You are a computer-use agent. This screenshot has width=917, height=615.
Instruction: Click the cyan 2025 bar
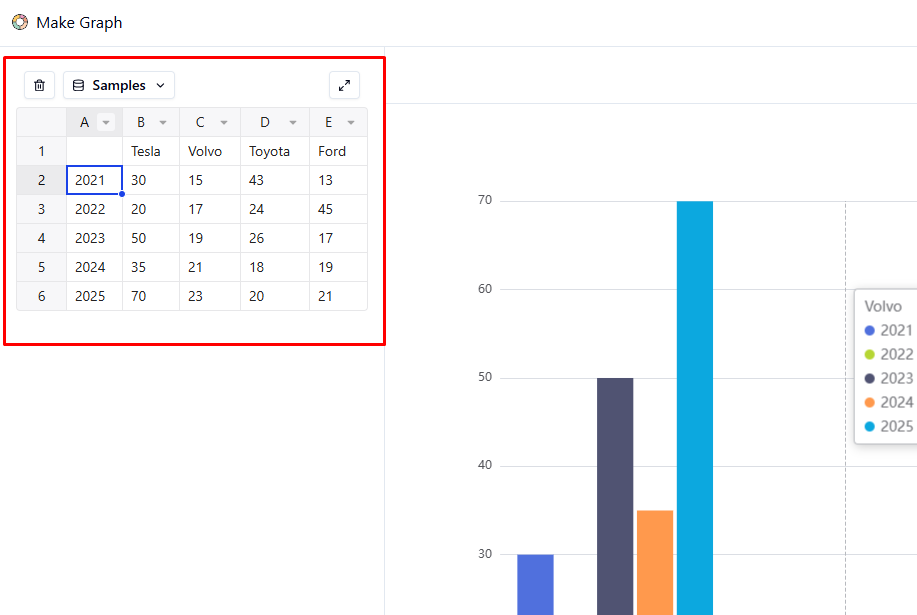[x=695, y=408]
